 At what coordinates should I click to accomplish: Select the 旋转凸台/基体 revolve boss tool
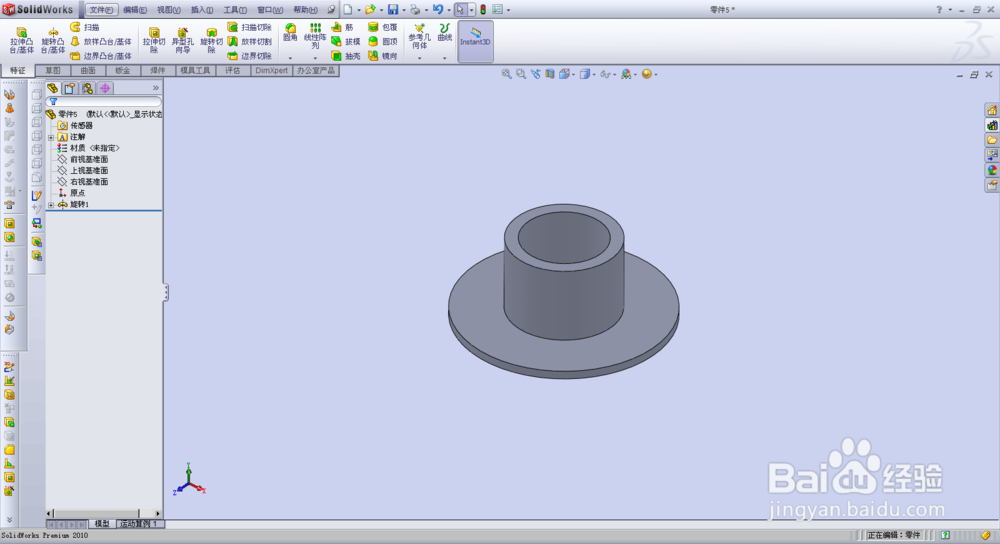click(x=53, y=41)
